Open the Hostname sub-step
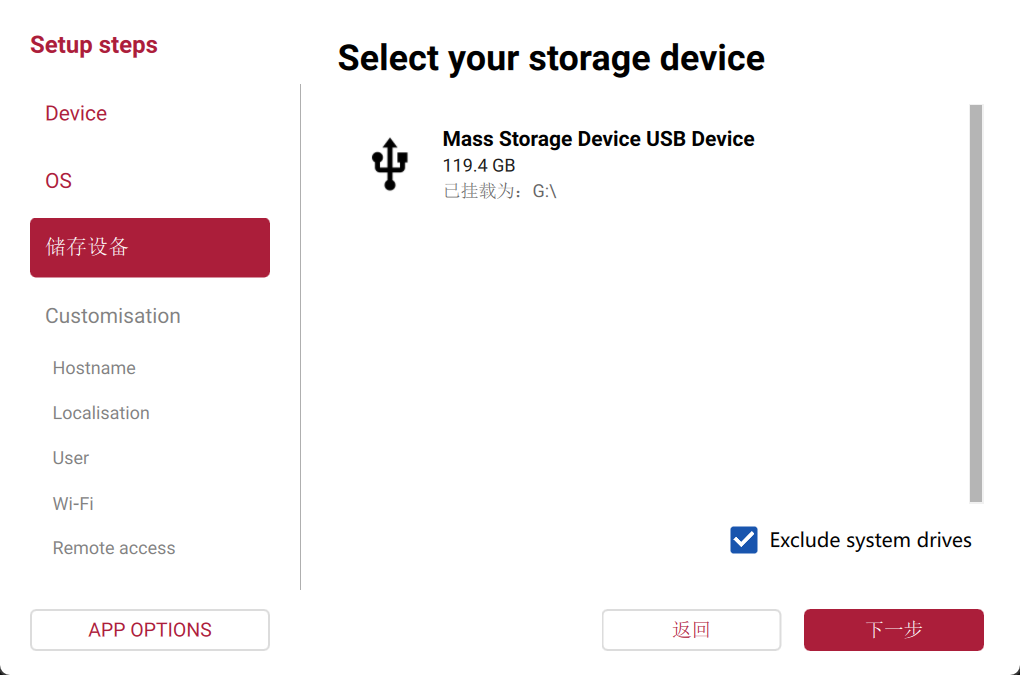Viewport: 1020px width, 675px height. tap(94, 368)
